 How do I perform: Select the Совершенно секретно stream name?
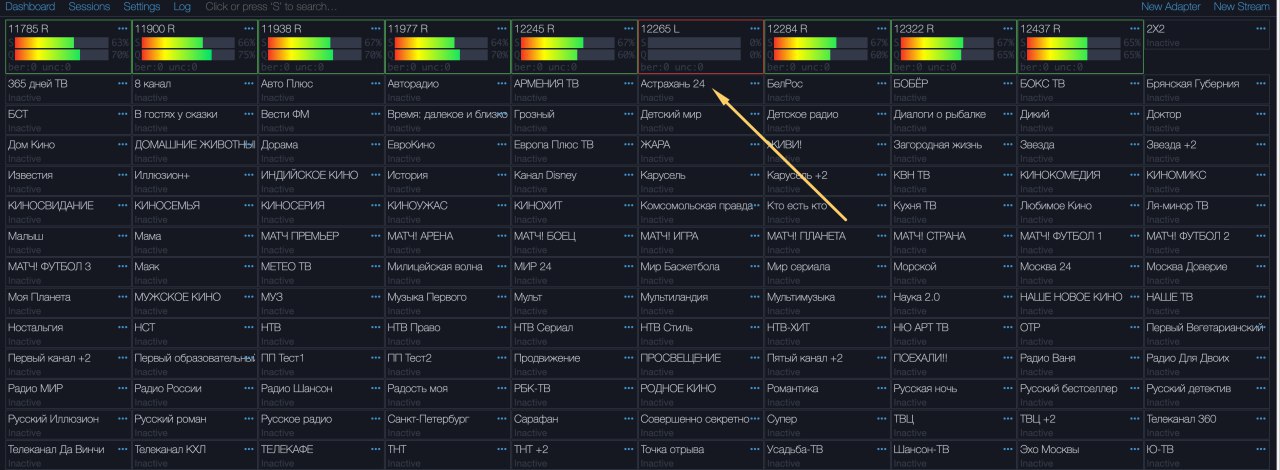click(694, 419)
